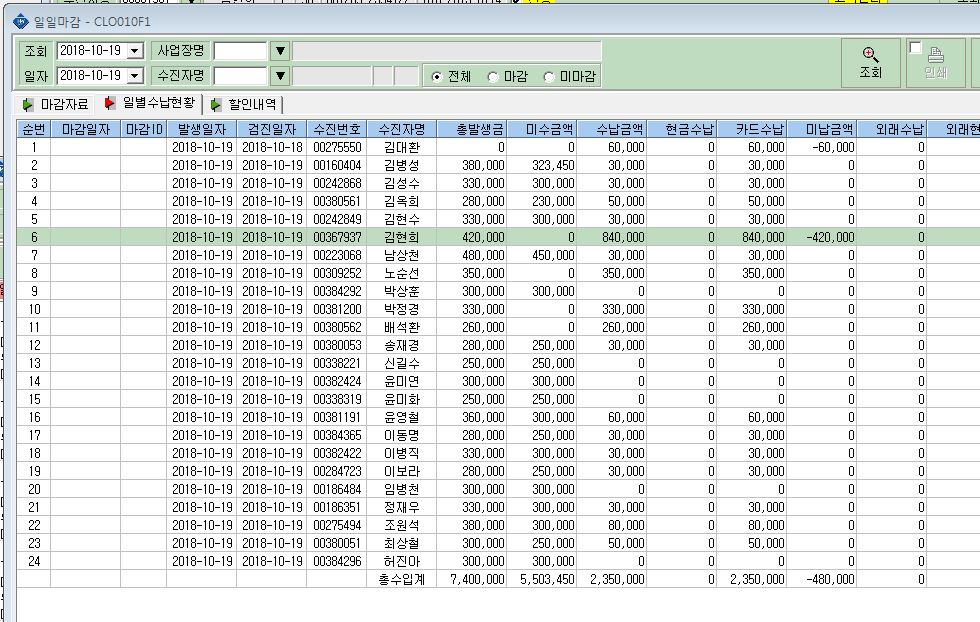The width and height of the screenshot is (980, 622).
Task: Open the 조회 start date dropdown
Action: click(135, 51)
